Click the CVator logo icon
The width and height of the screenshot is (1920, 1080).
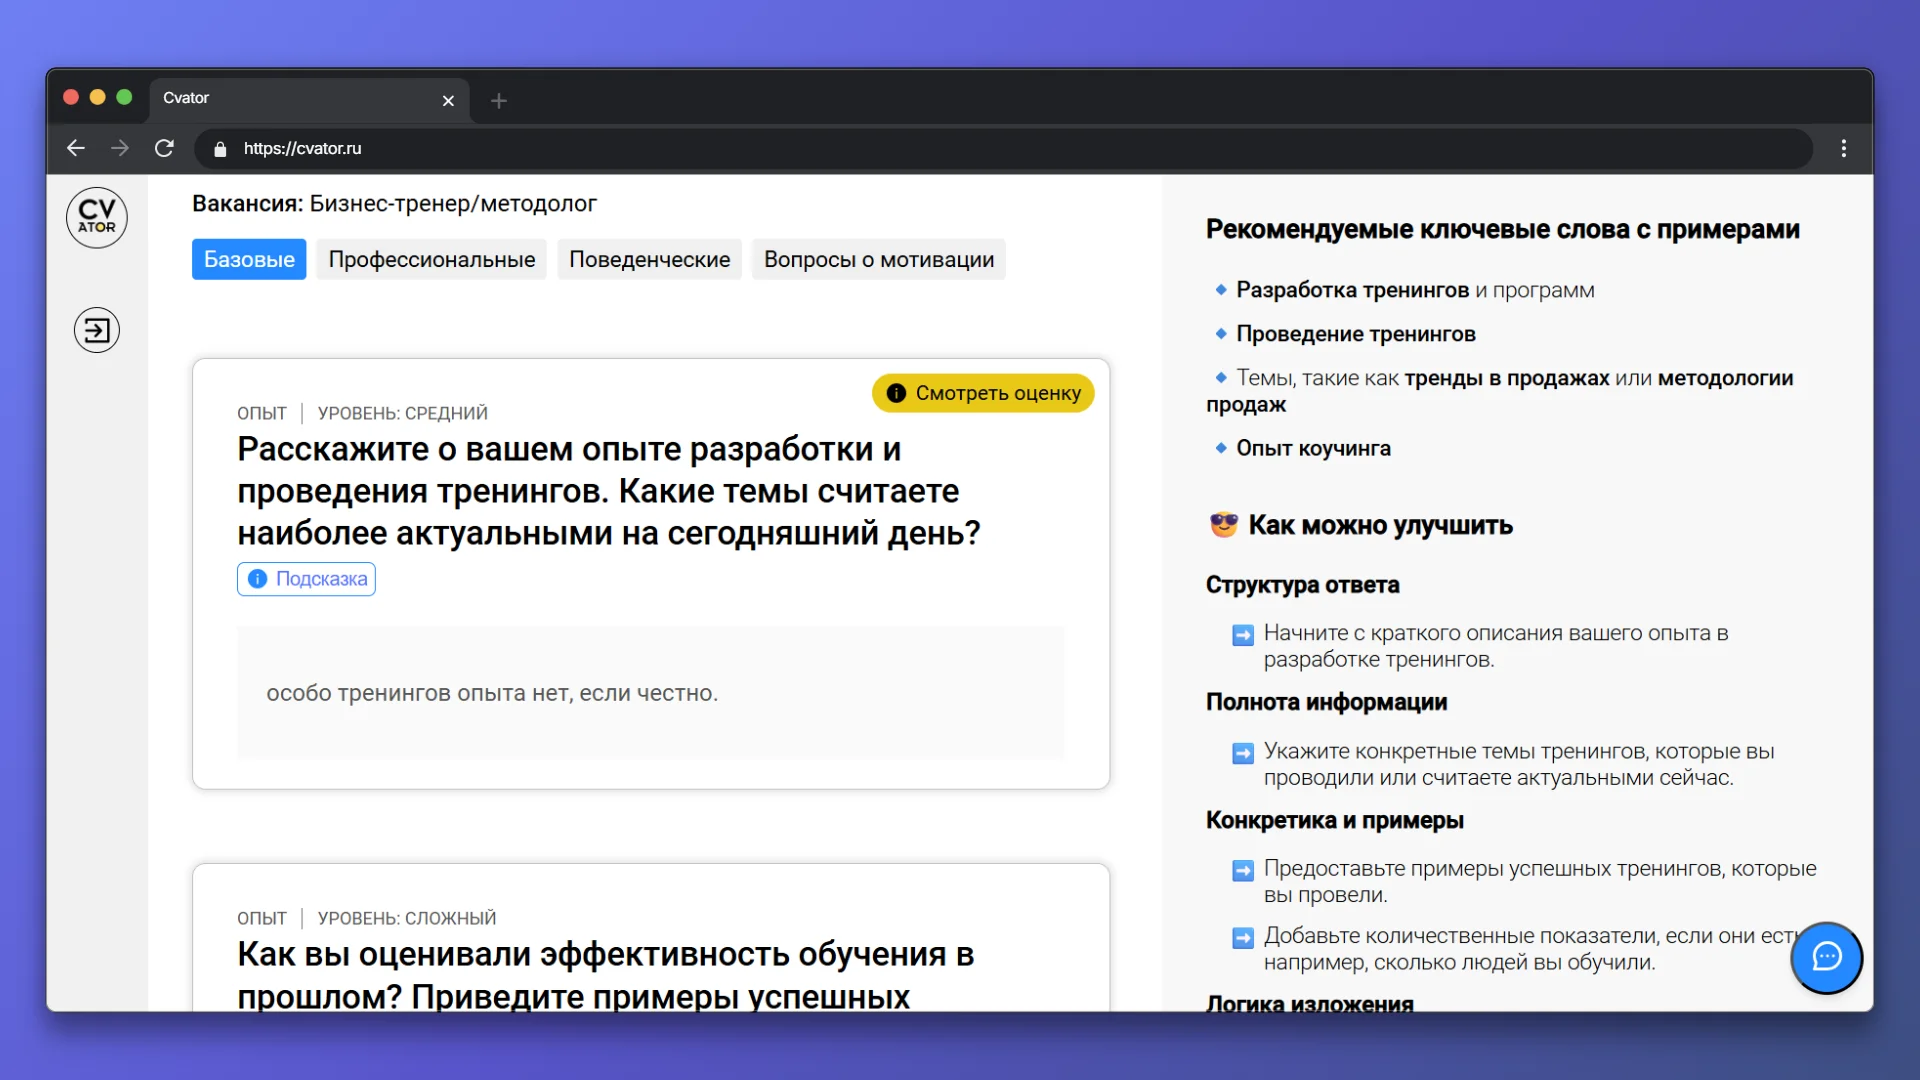pos(97,217)
